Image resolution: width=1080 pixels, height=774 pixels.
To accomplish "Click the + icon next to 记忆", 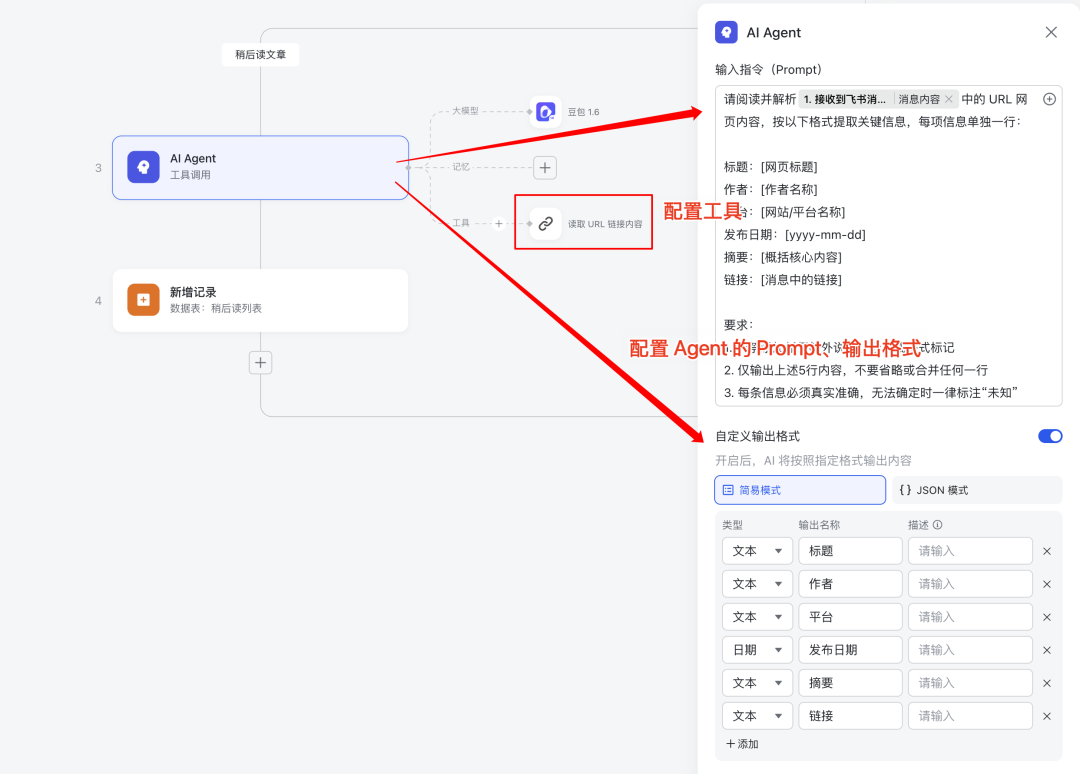I will point(544,167).
